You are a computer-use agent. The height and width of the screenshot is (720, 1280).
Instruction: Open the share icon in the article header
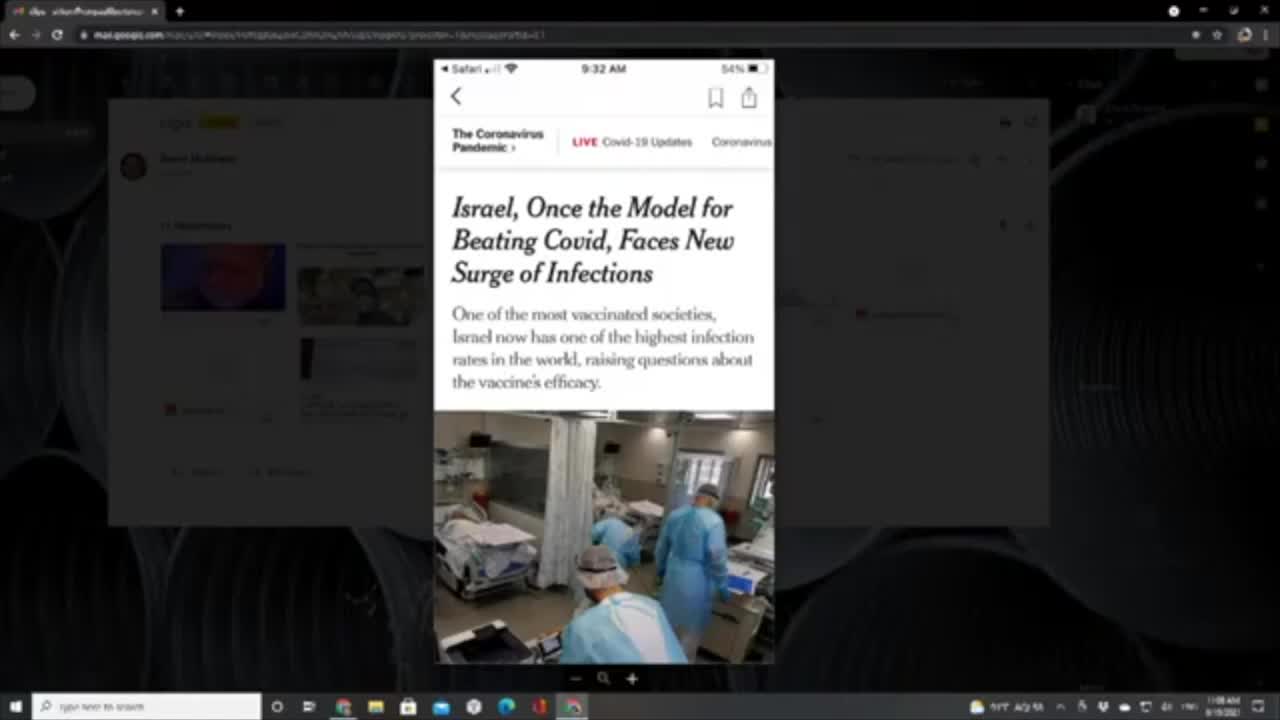click(x=749, y=97)
